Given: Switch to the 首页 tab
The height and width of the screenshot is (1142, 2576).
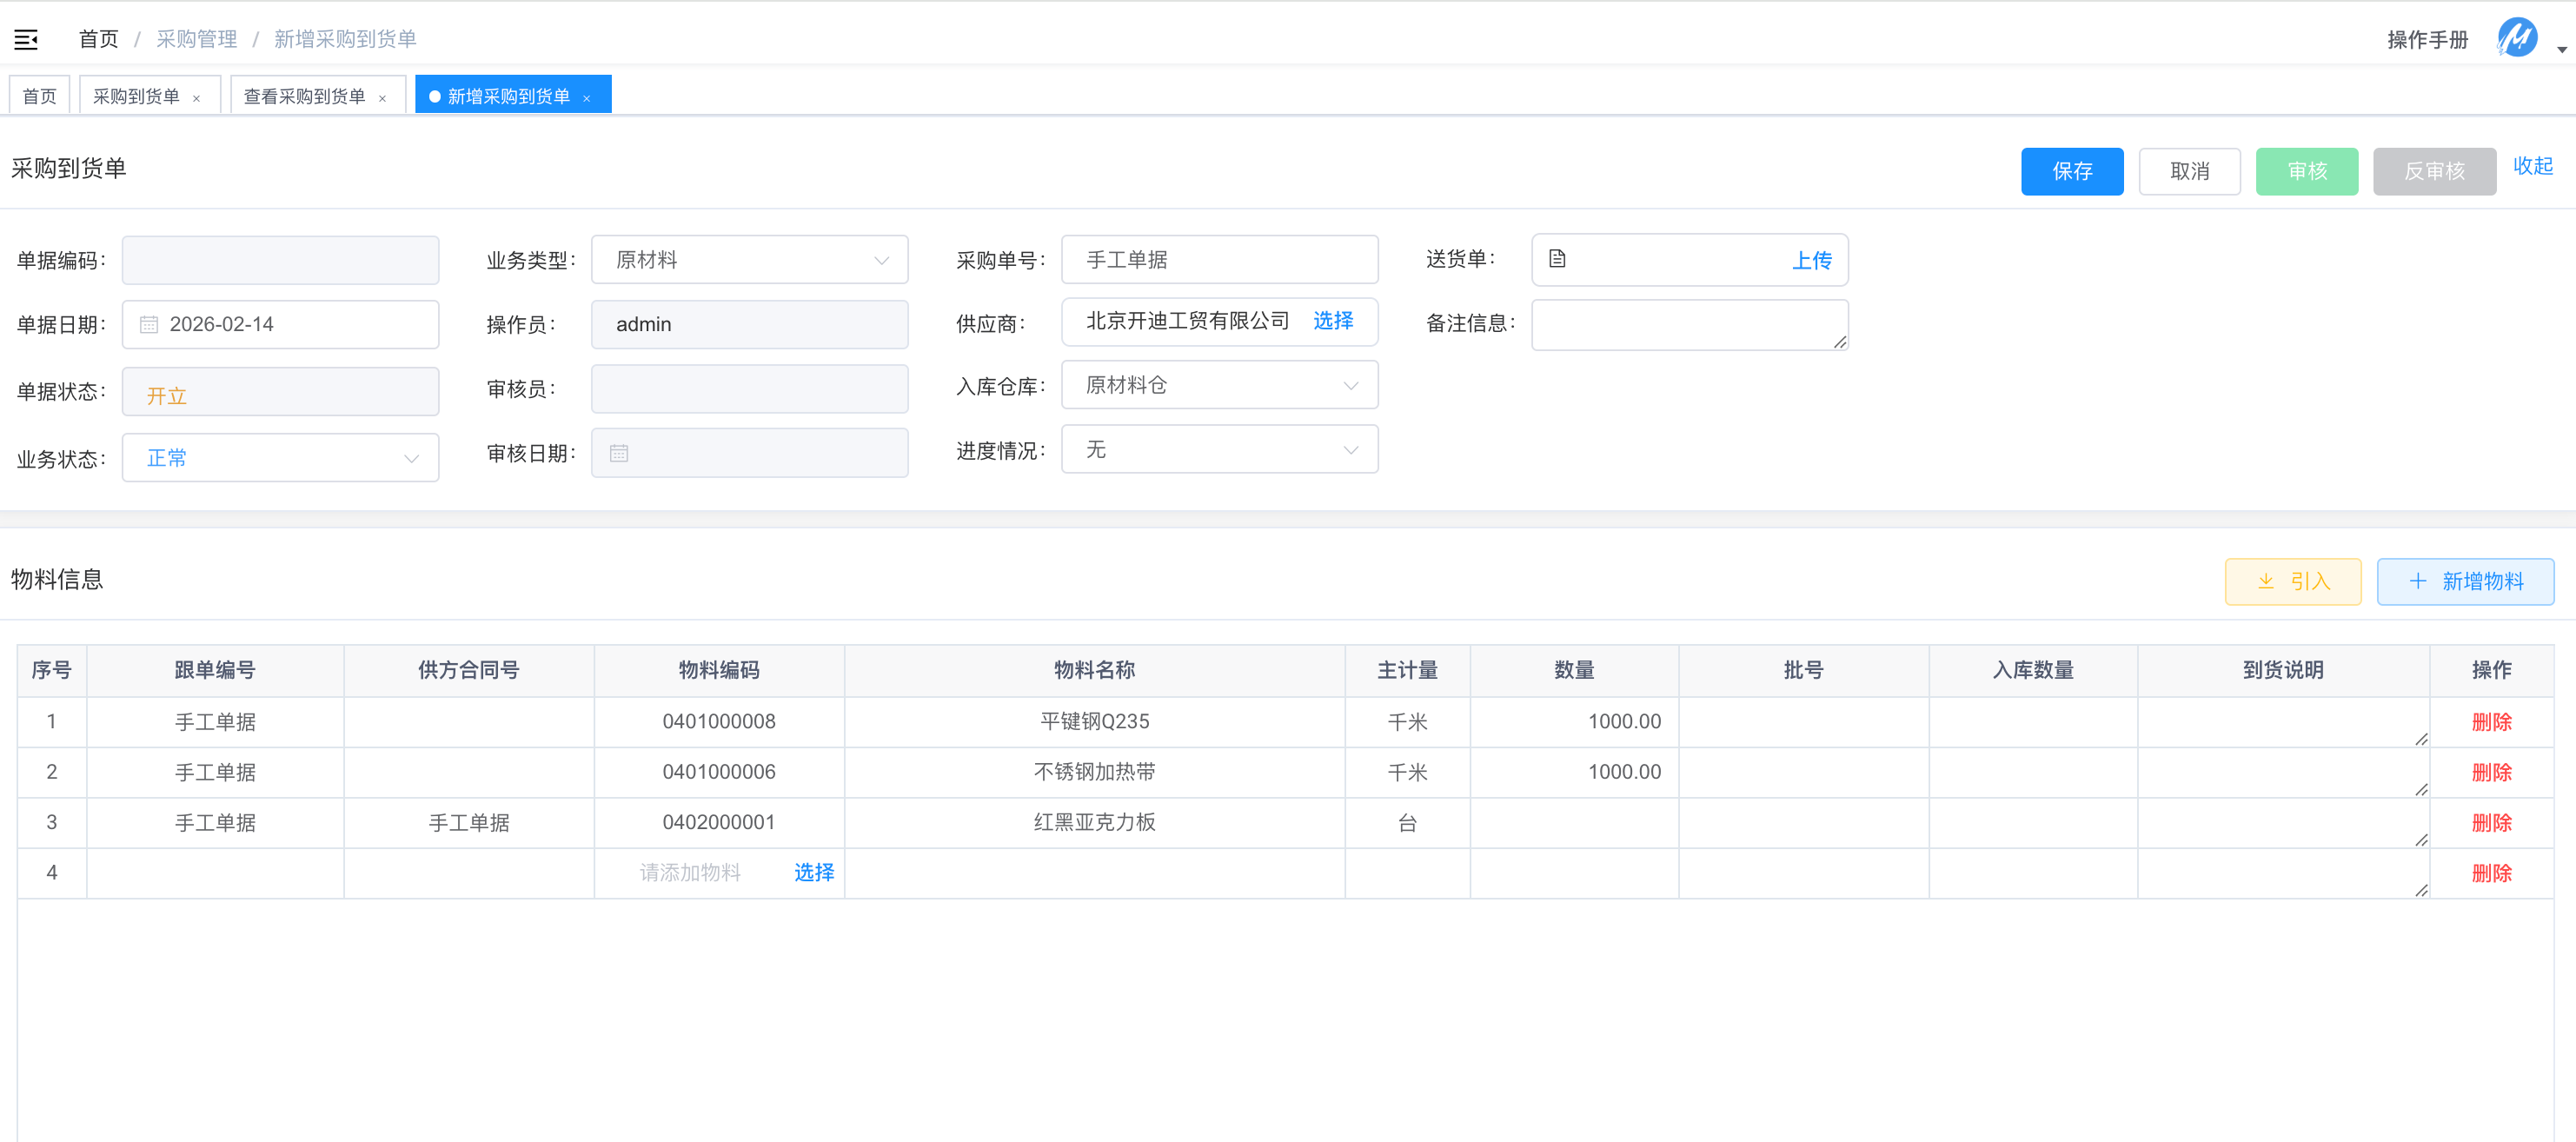Looking at the screenshot, I should point(40,96).
